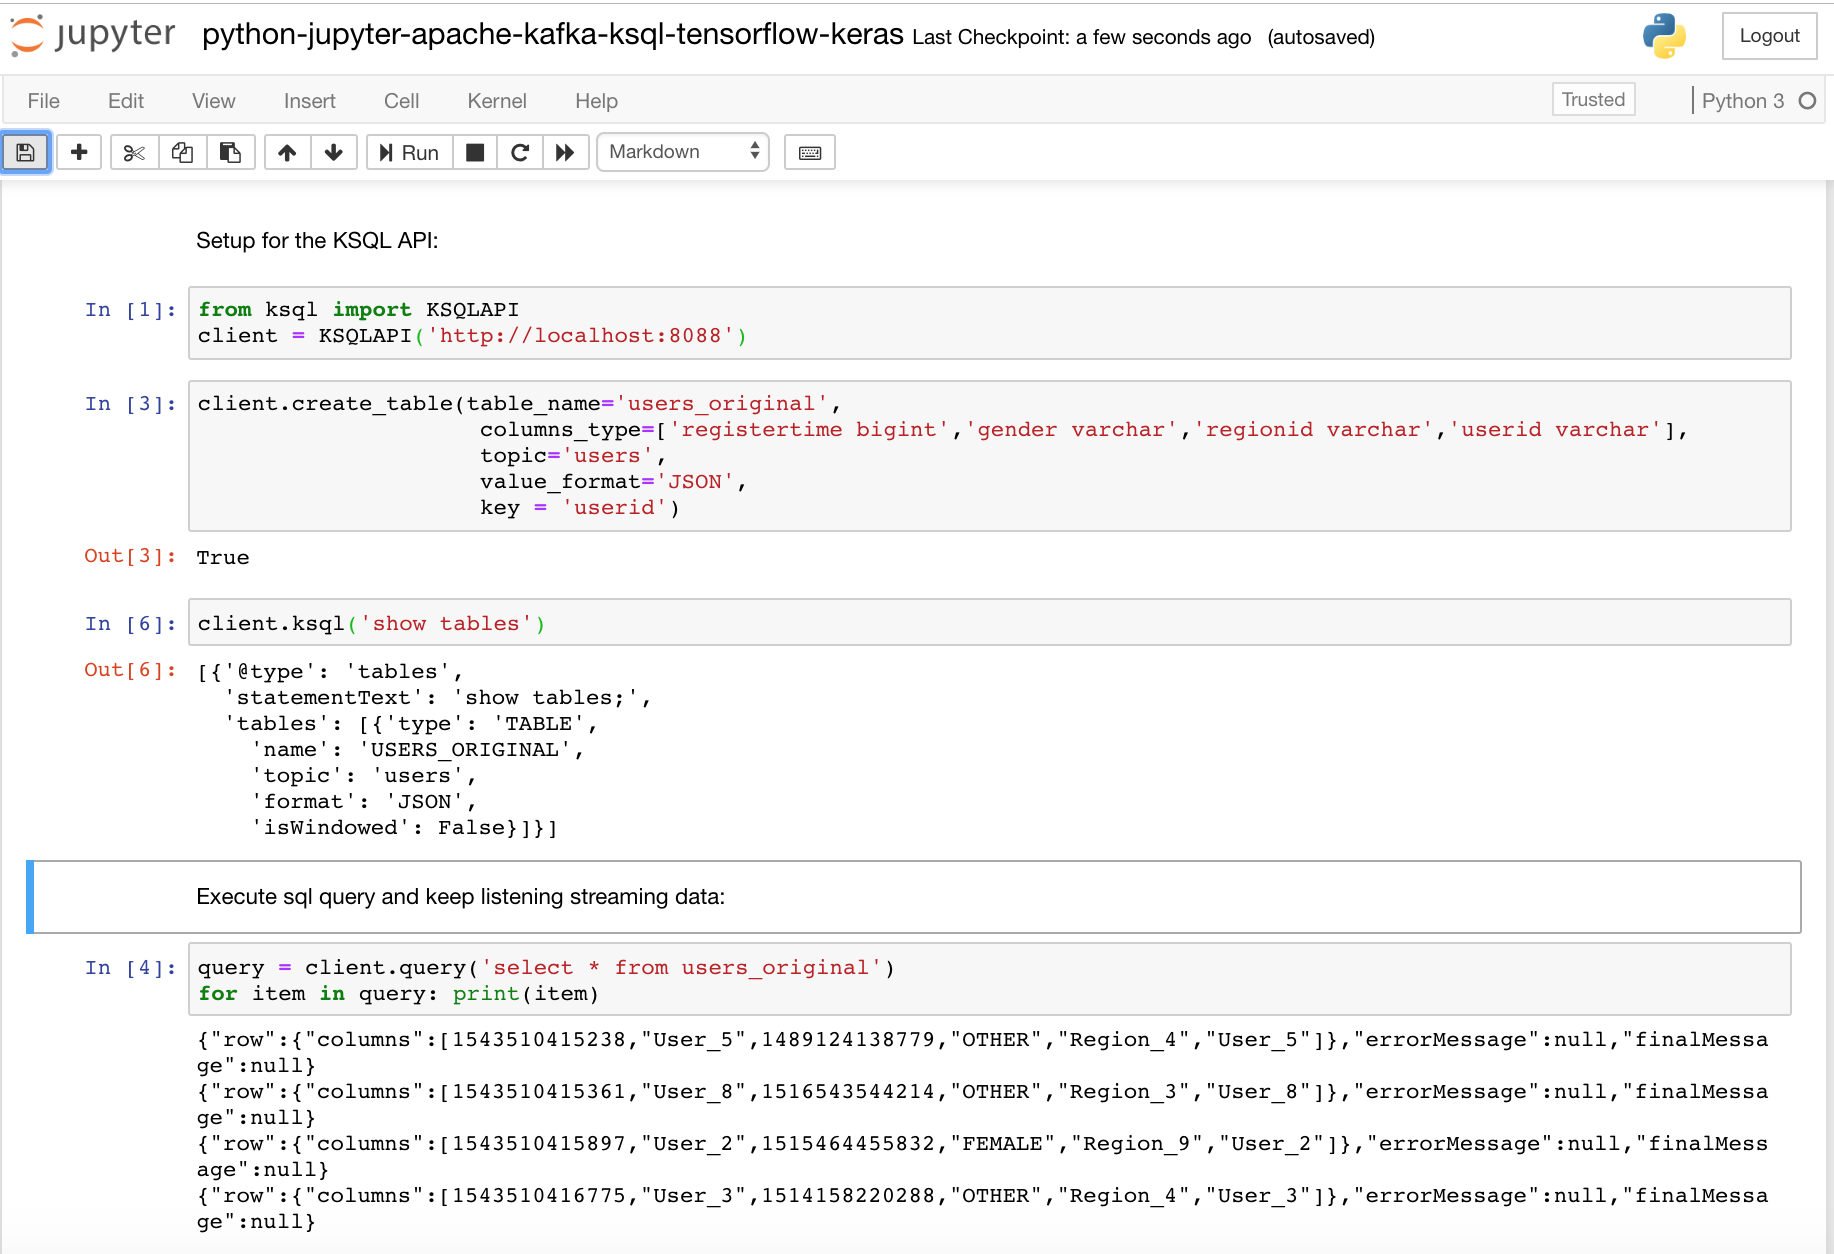Move the selected cell up
This screenshot has height=1254, width=1834.
point(287,152)
